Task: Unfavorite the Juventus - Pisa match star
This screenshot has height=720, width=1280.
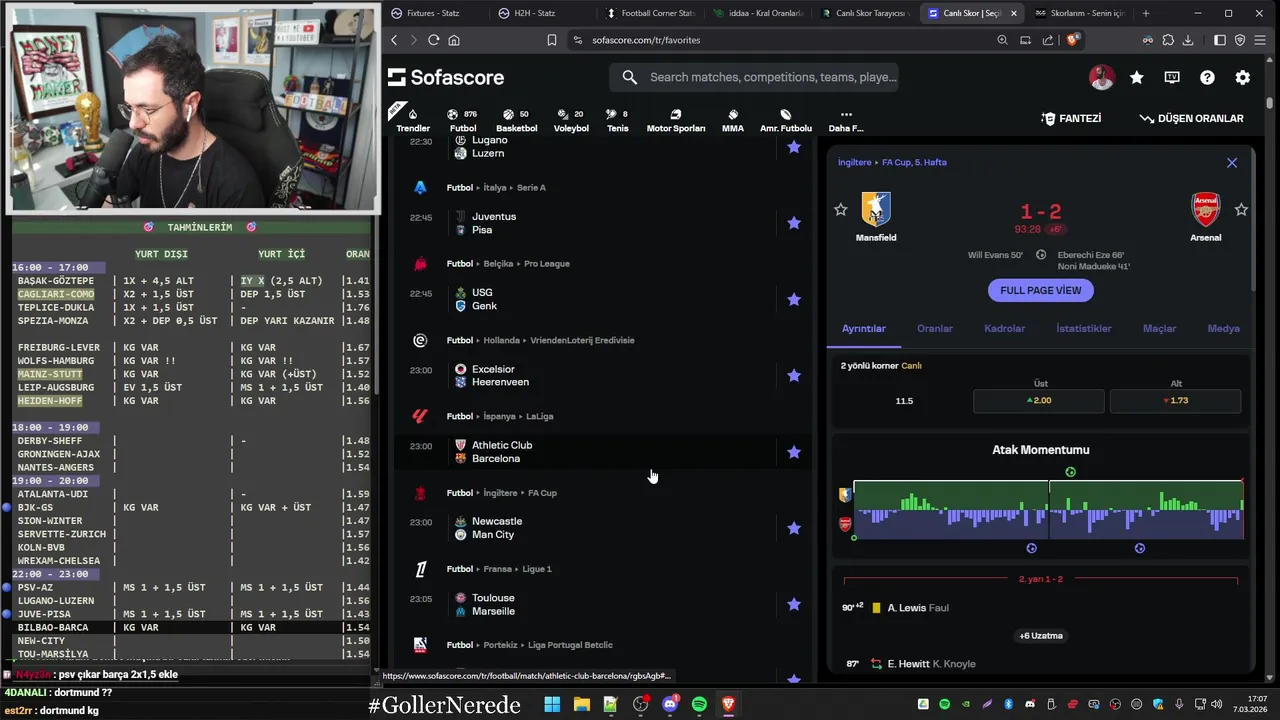Action: click(x=794, y=223)
